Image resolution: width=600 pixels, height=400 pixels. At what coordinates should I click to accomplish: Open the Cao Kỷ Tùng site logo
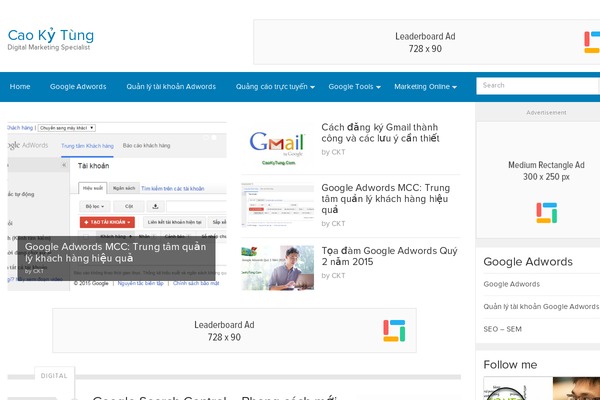pos(51,35)
